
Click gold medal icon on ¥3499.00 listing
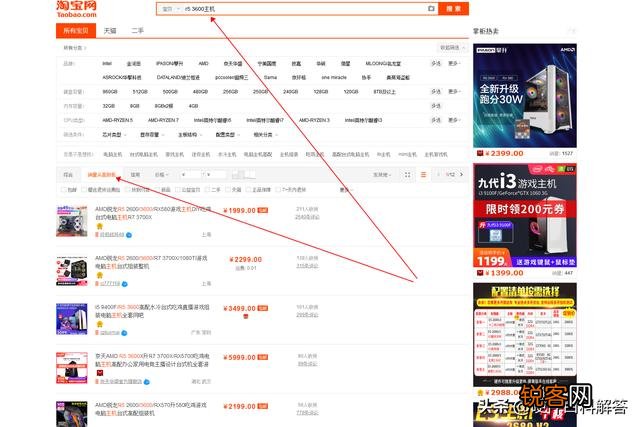coord(100,324)
